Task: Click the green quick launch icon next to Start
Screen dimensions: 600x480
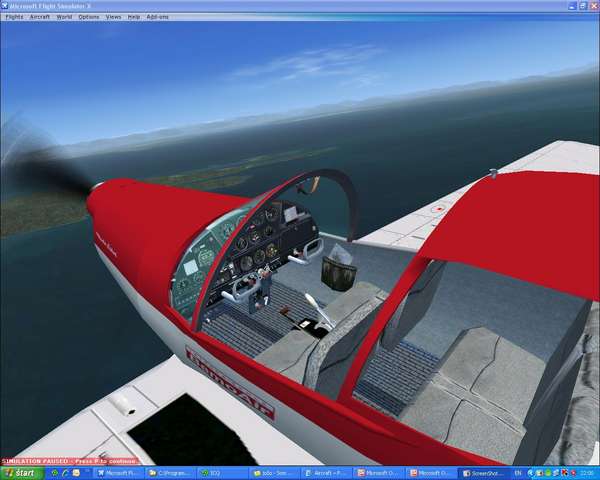Action: (x=55, y=473)
